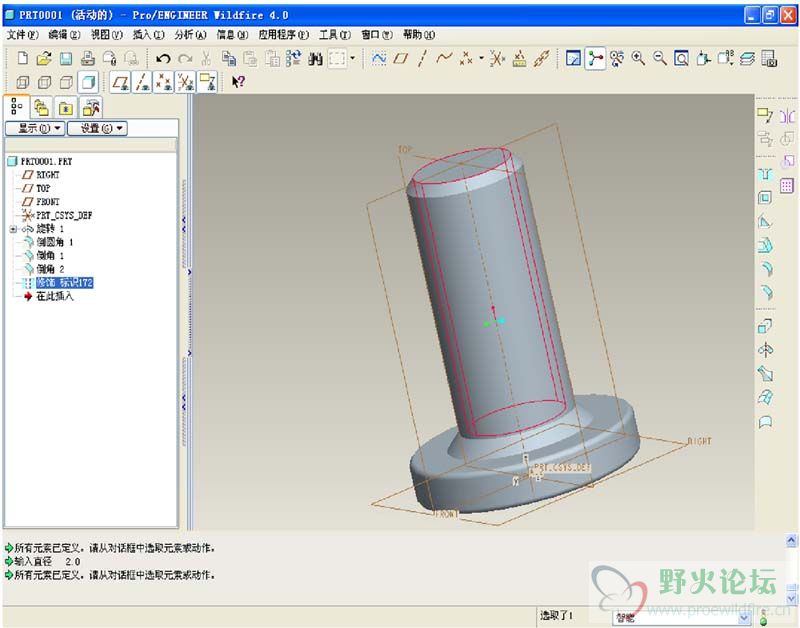Open the 文件 menu
Screen dimensions: 800x628
tap(22, 35)
